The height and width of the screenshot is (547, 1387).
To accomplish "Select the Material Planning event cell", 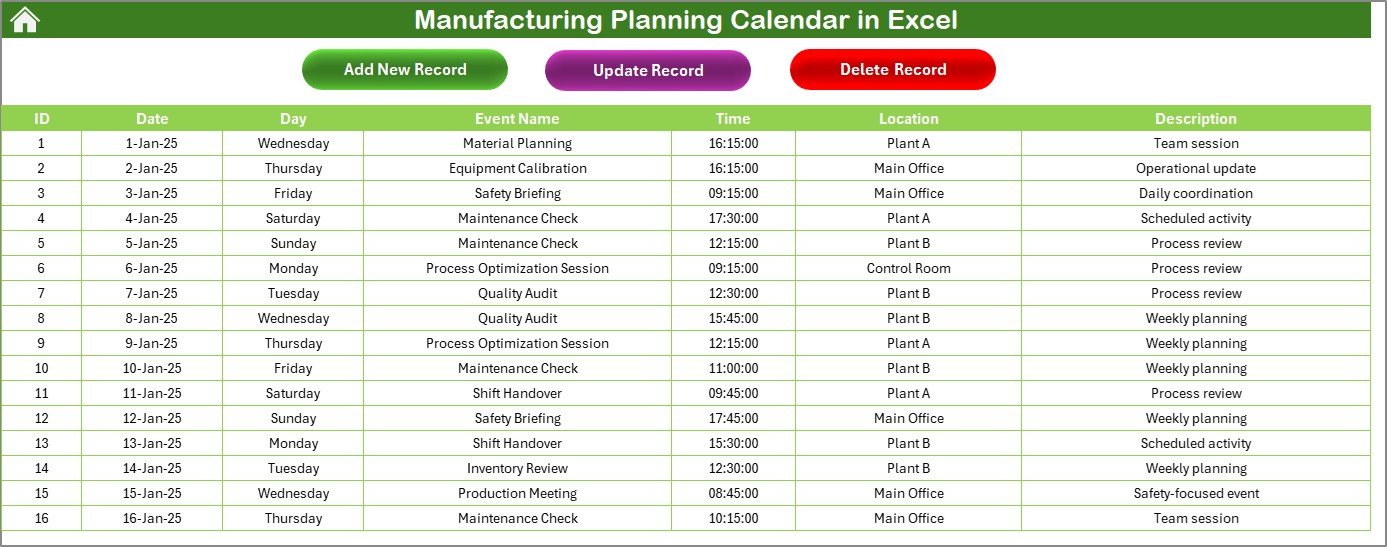I will 517,143.
